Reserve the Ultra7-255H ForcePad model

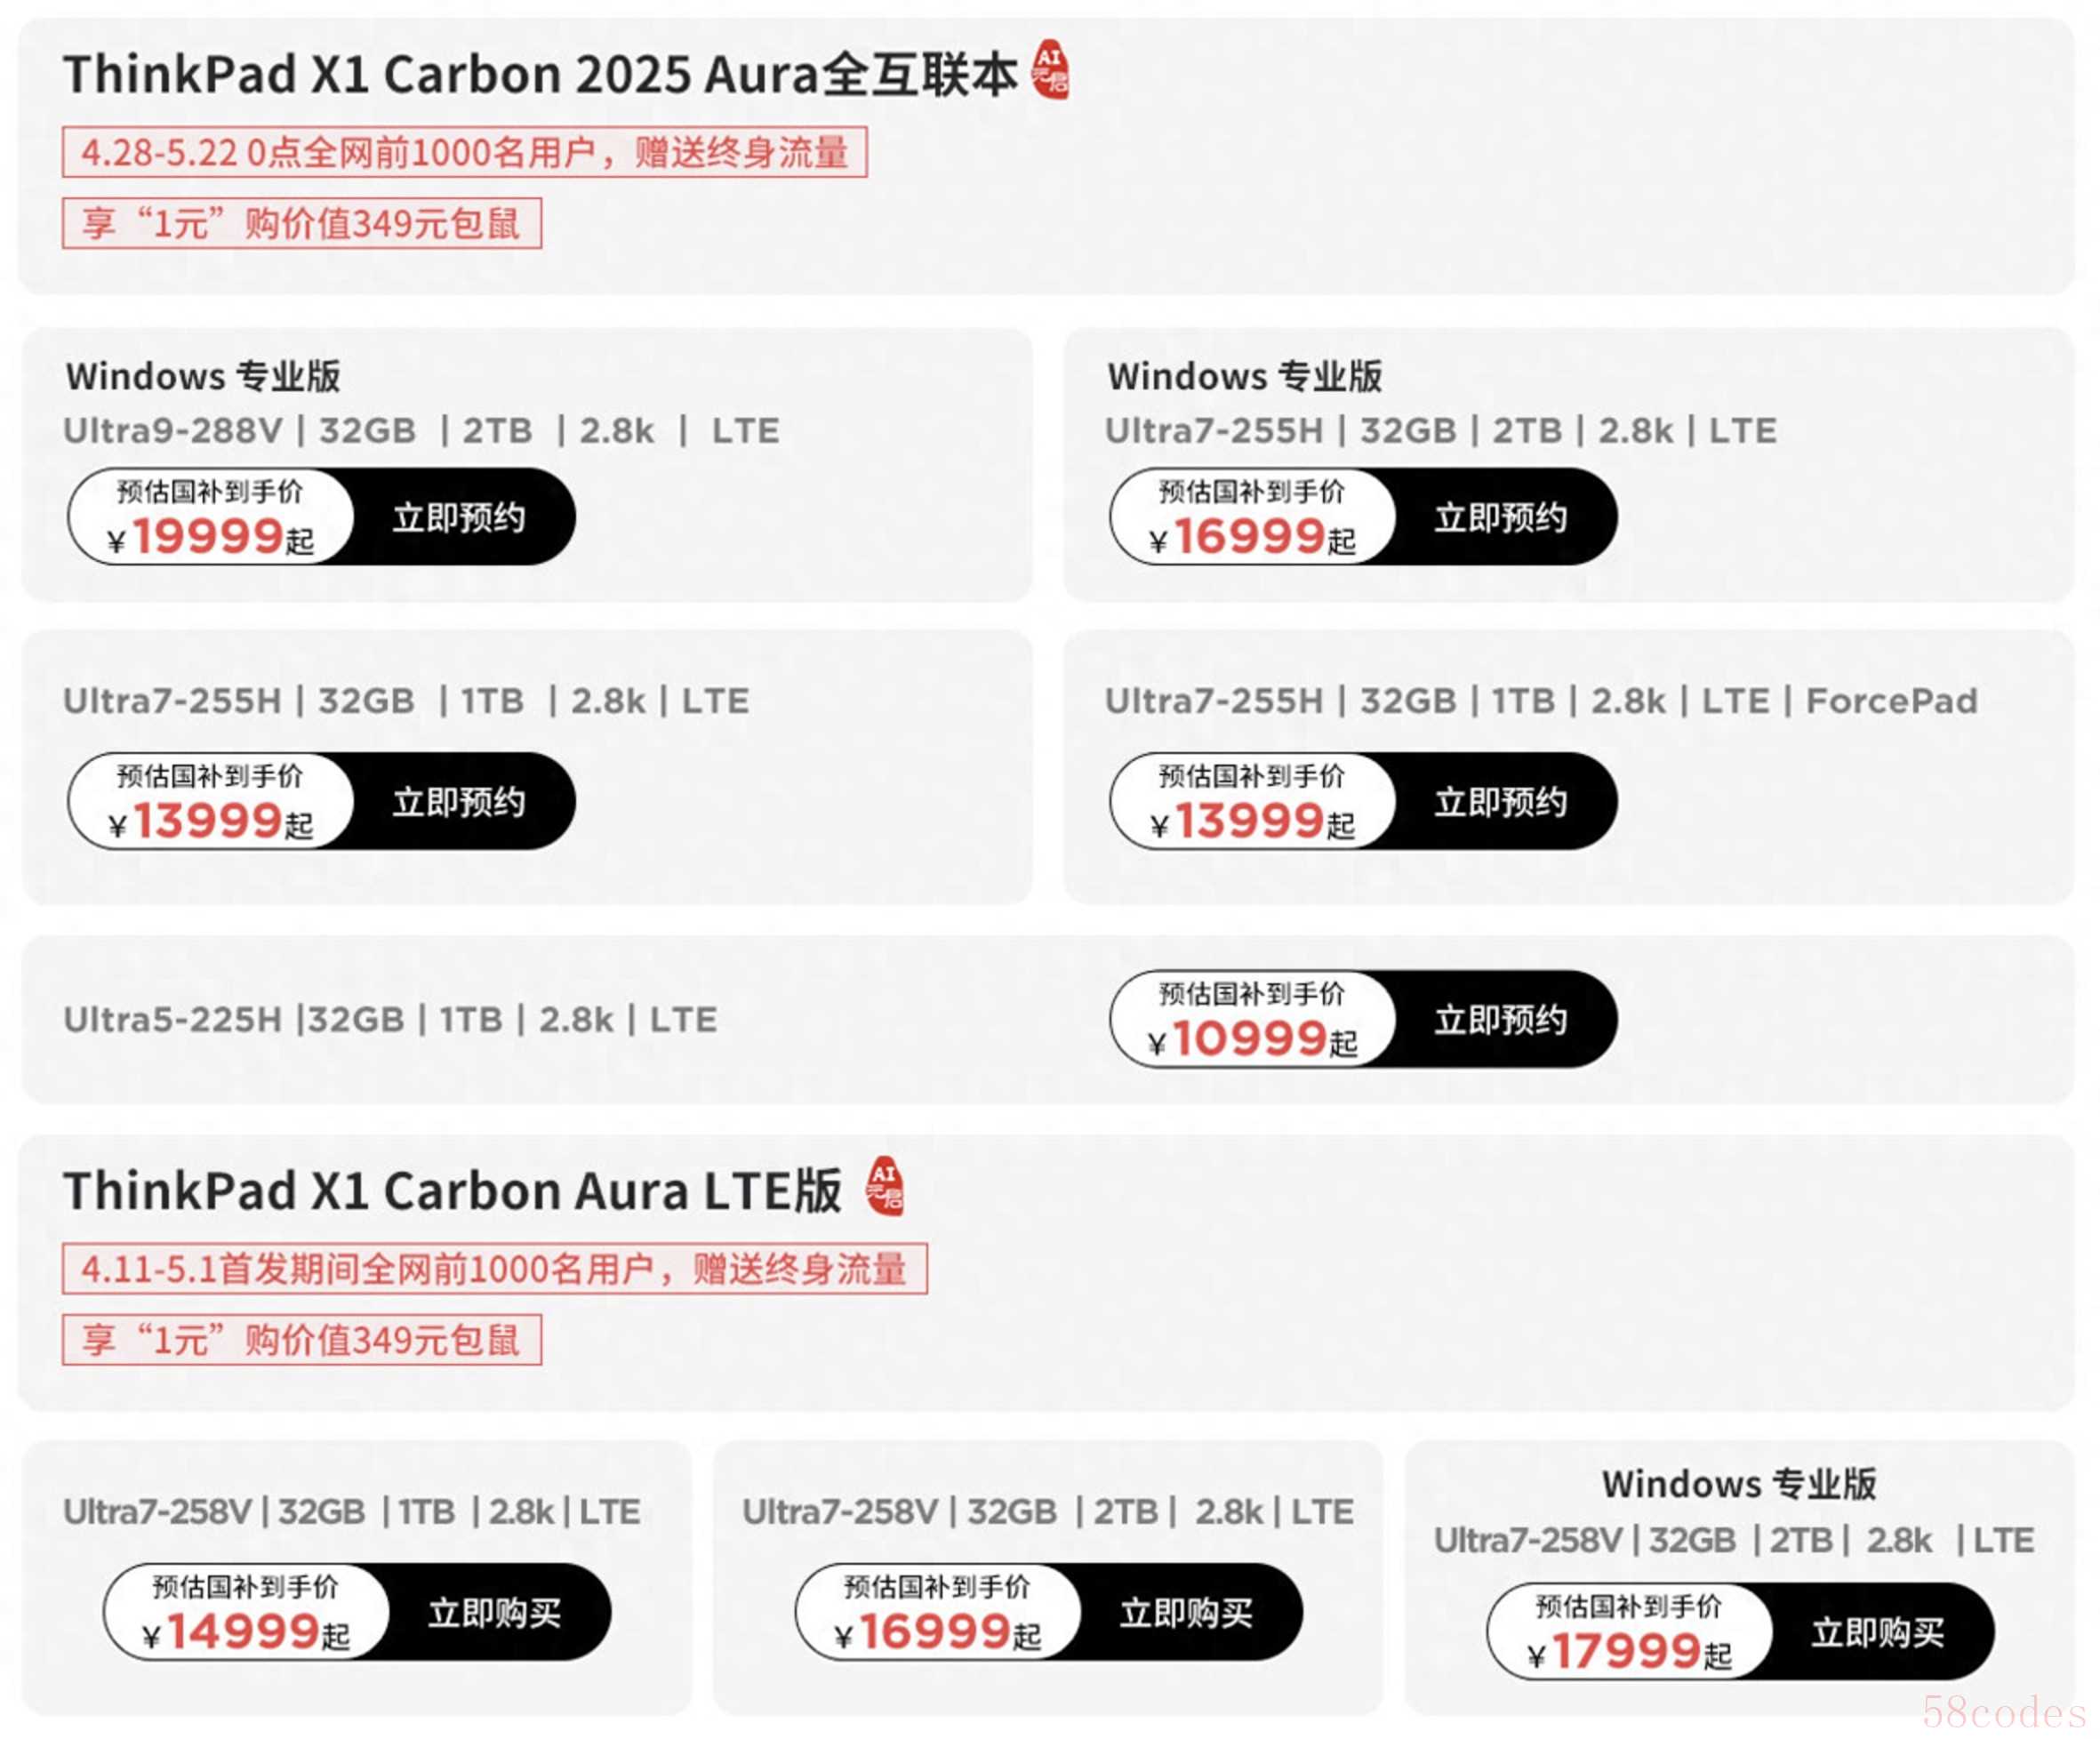pos(1500,802)
